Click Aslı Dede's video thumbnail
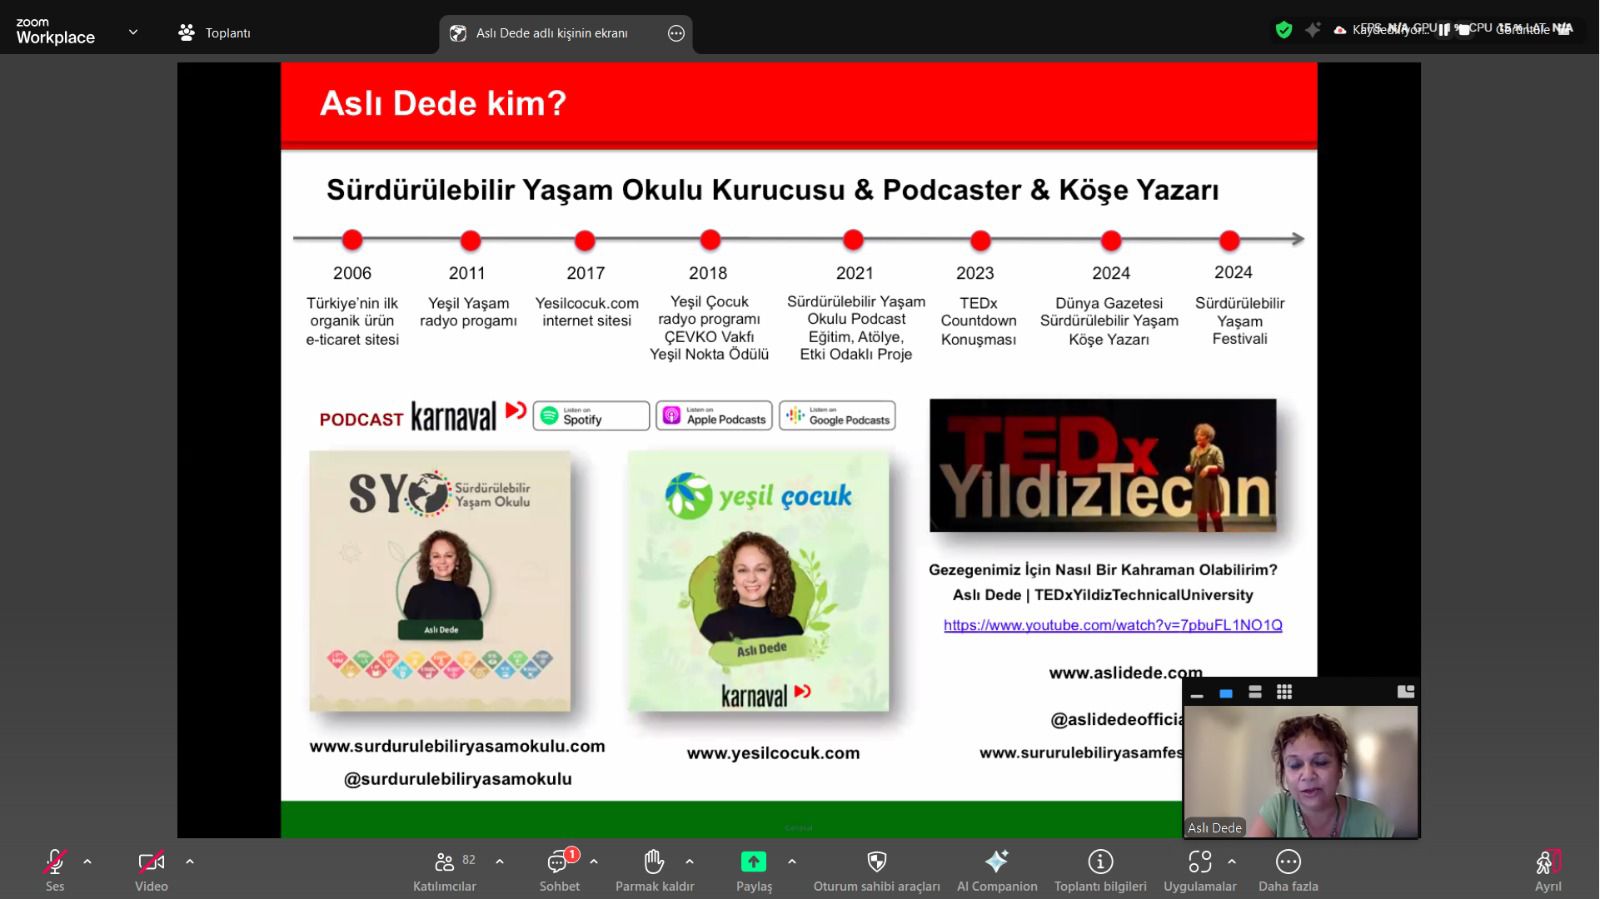Screen dimensions: 1600x899 (1301, 771)
